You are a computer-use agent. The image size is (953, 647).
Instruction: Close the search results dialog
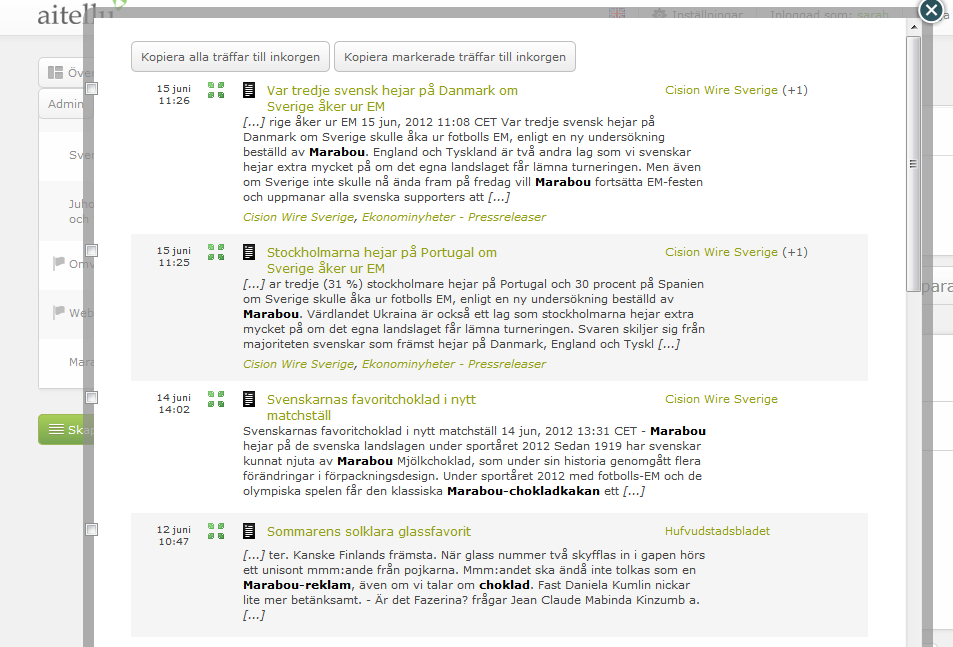[x=931, y=10]
